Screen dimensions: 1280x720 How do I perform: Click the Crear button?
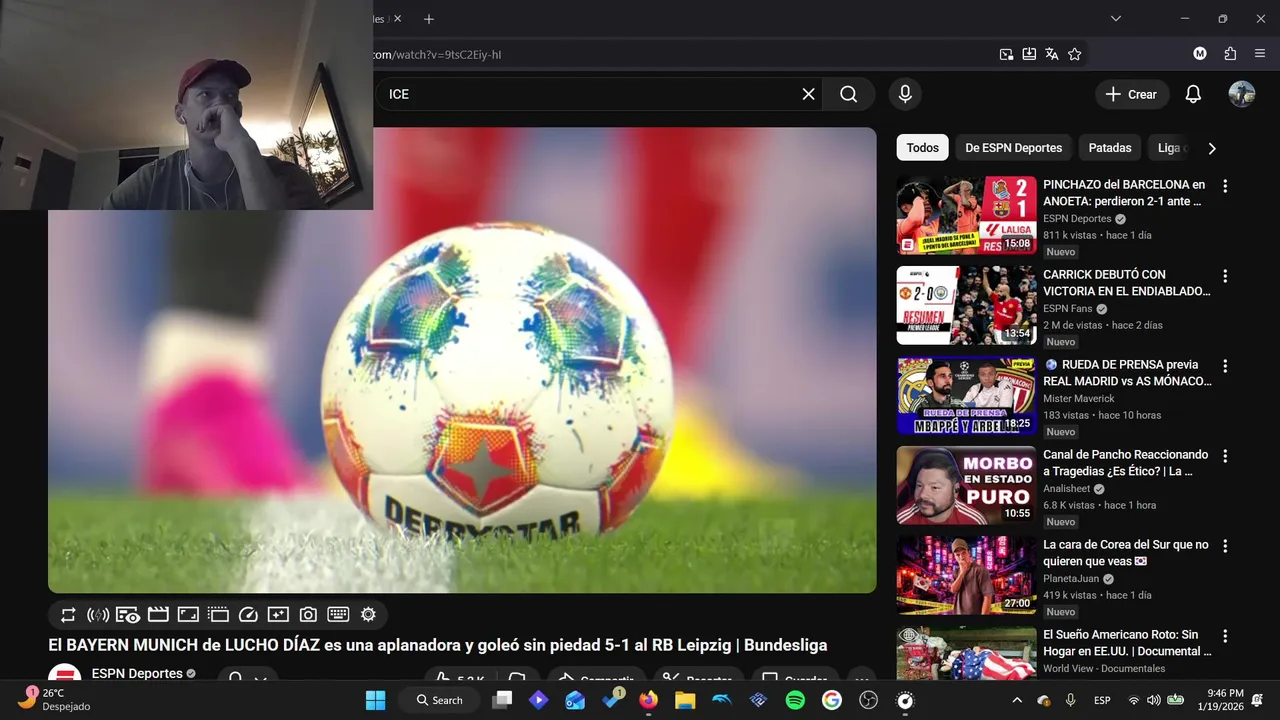[1132, 94]
